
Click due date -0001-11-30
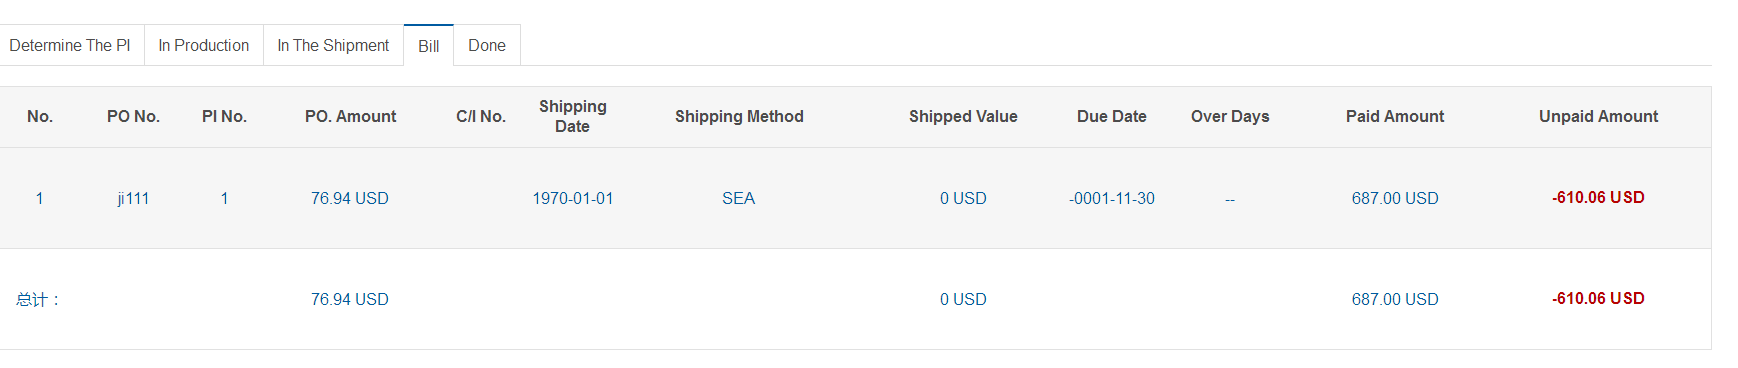point(1112,198)
